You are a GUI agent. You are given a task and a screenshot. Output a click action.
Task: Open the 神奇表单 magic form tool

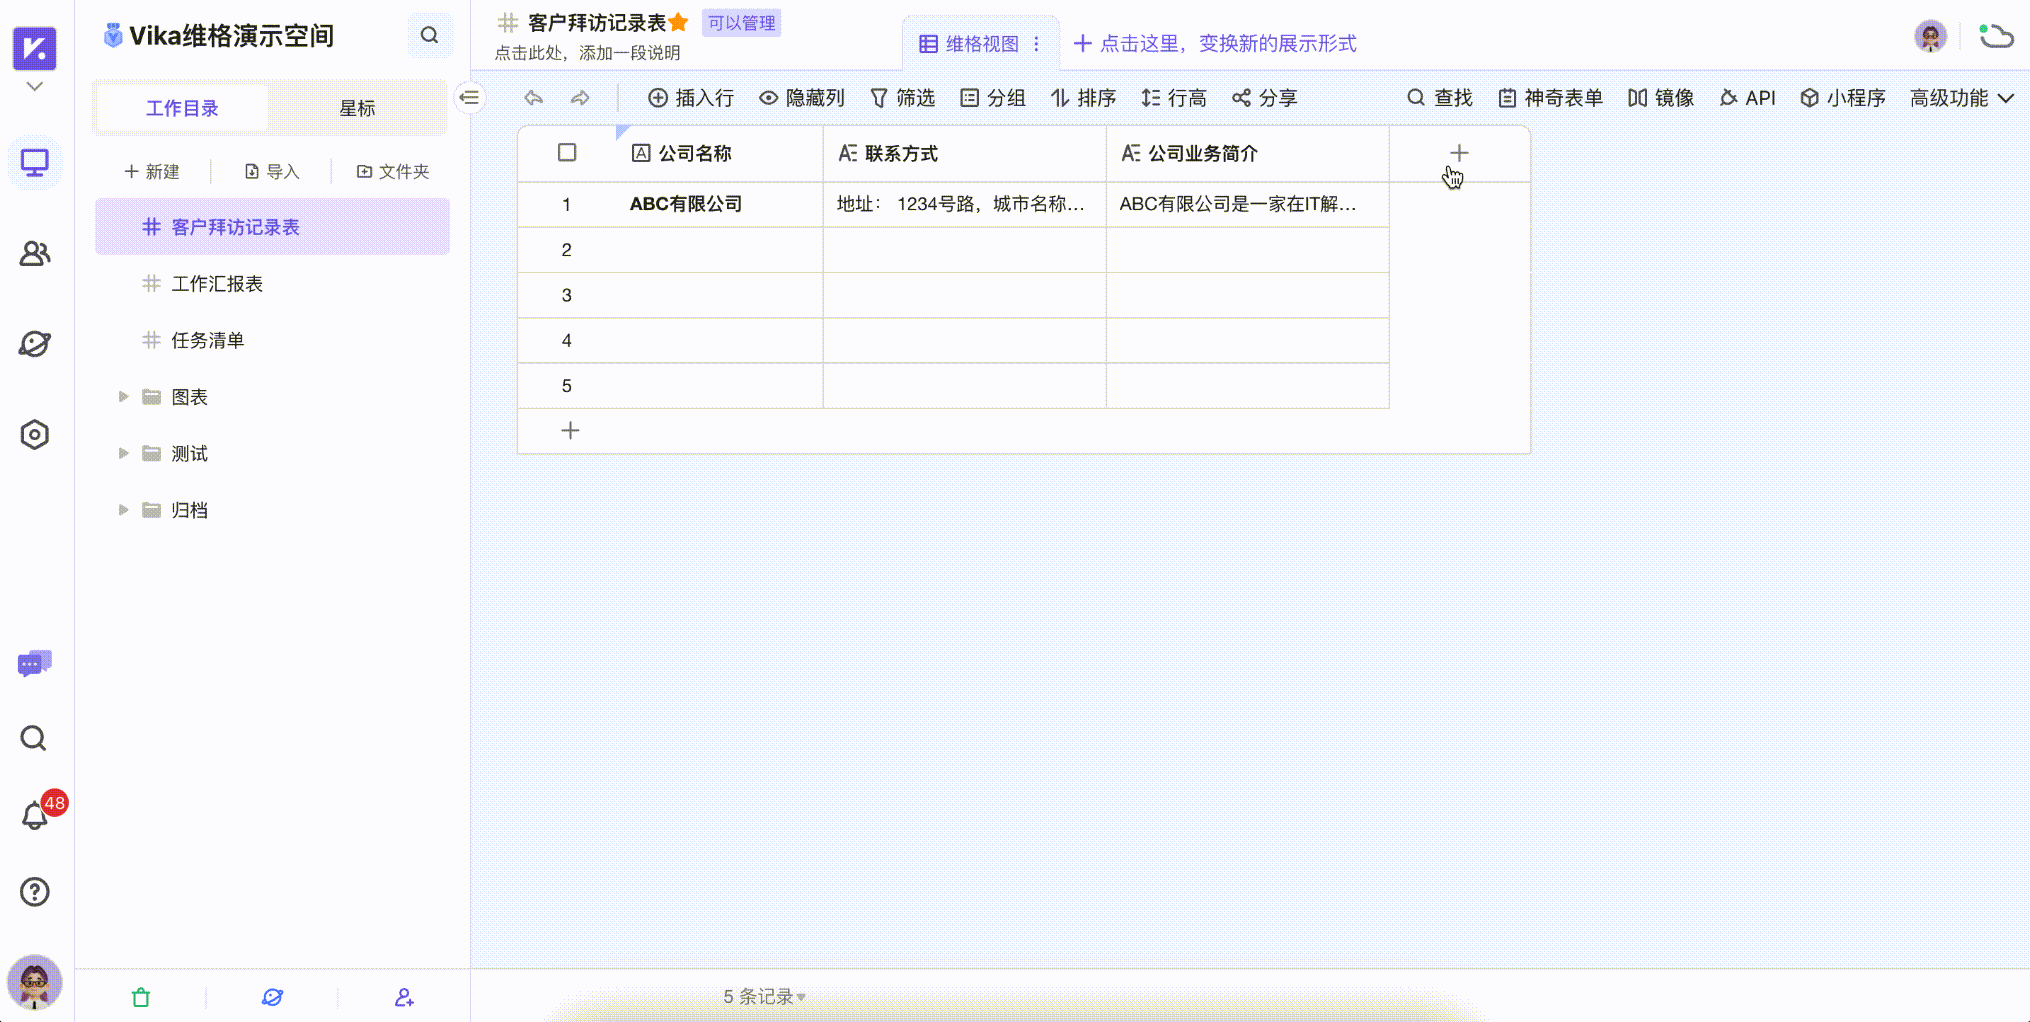[1550, 98]
